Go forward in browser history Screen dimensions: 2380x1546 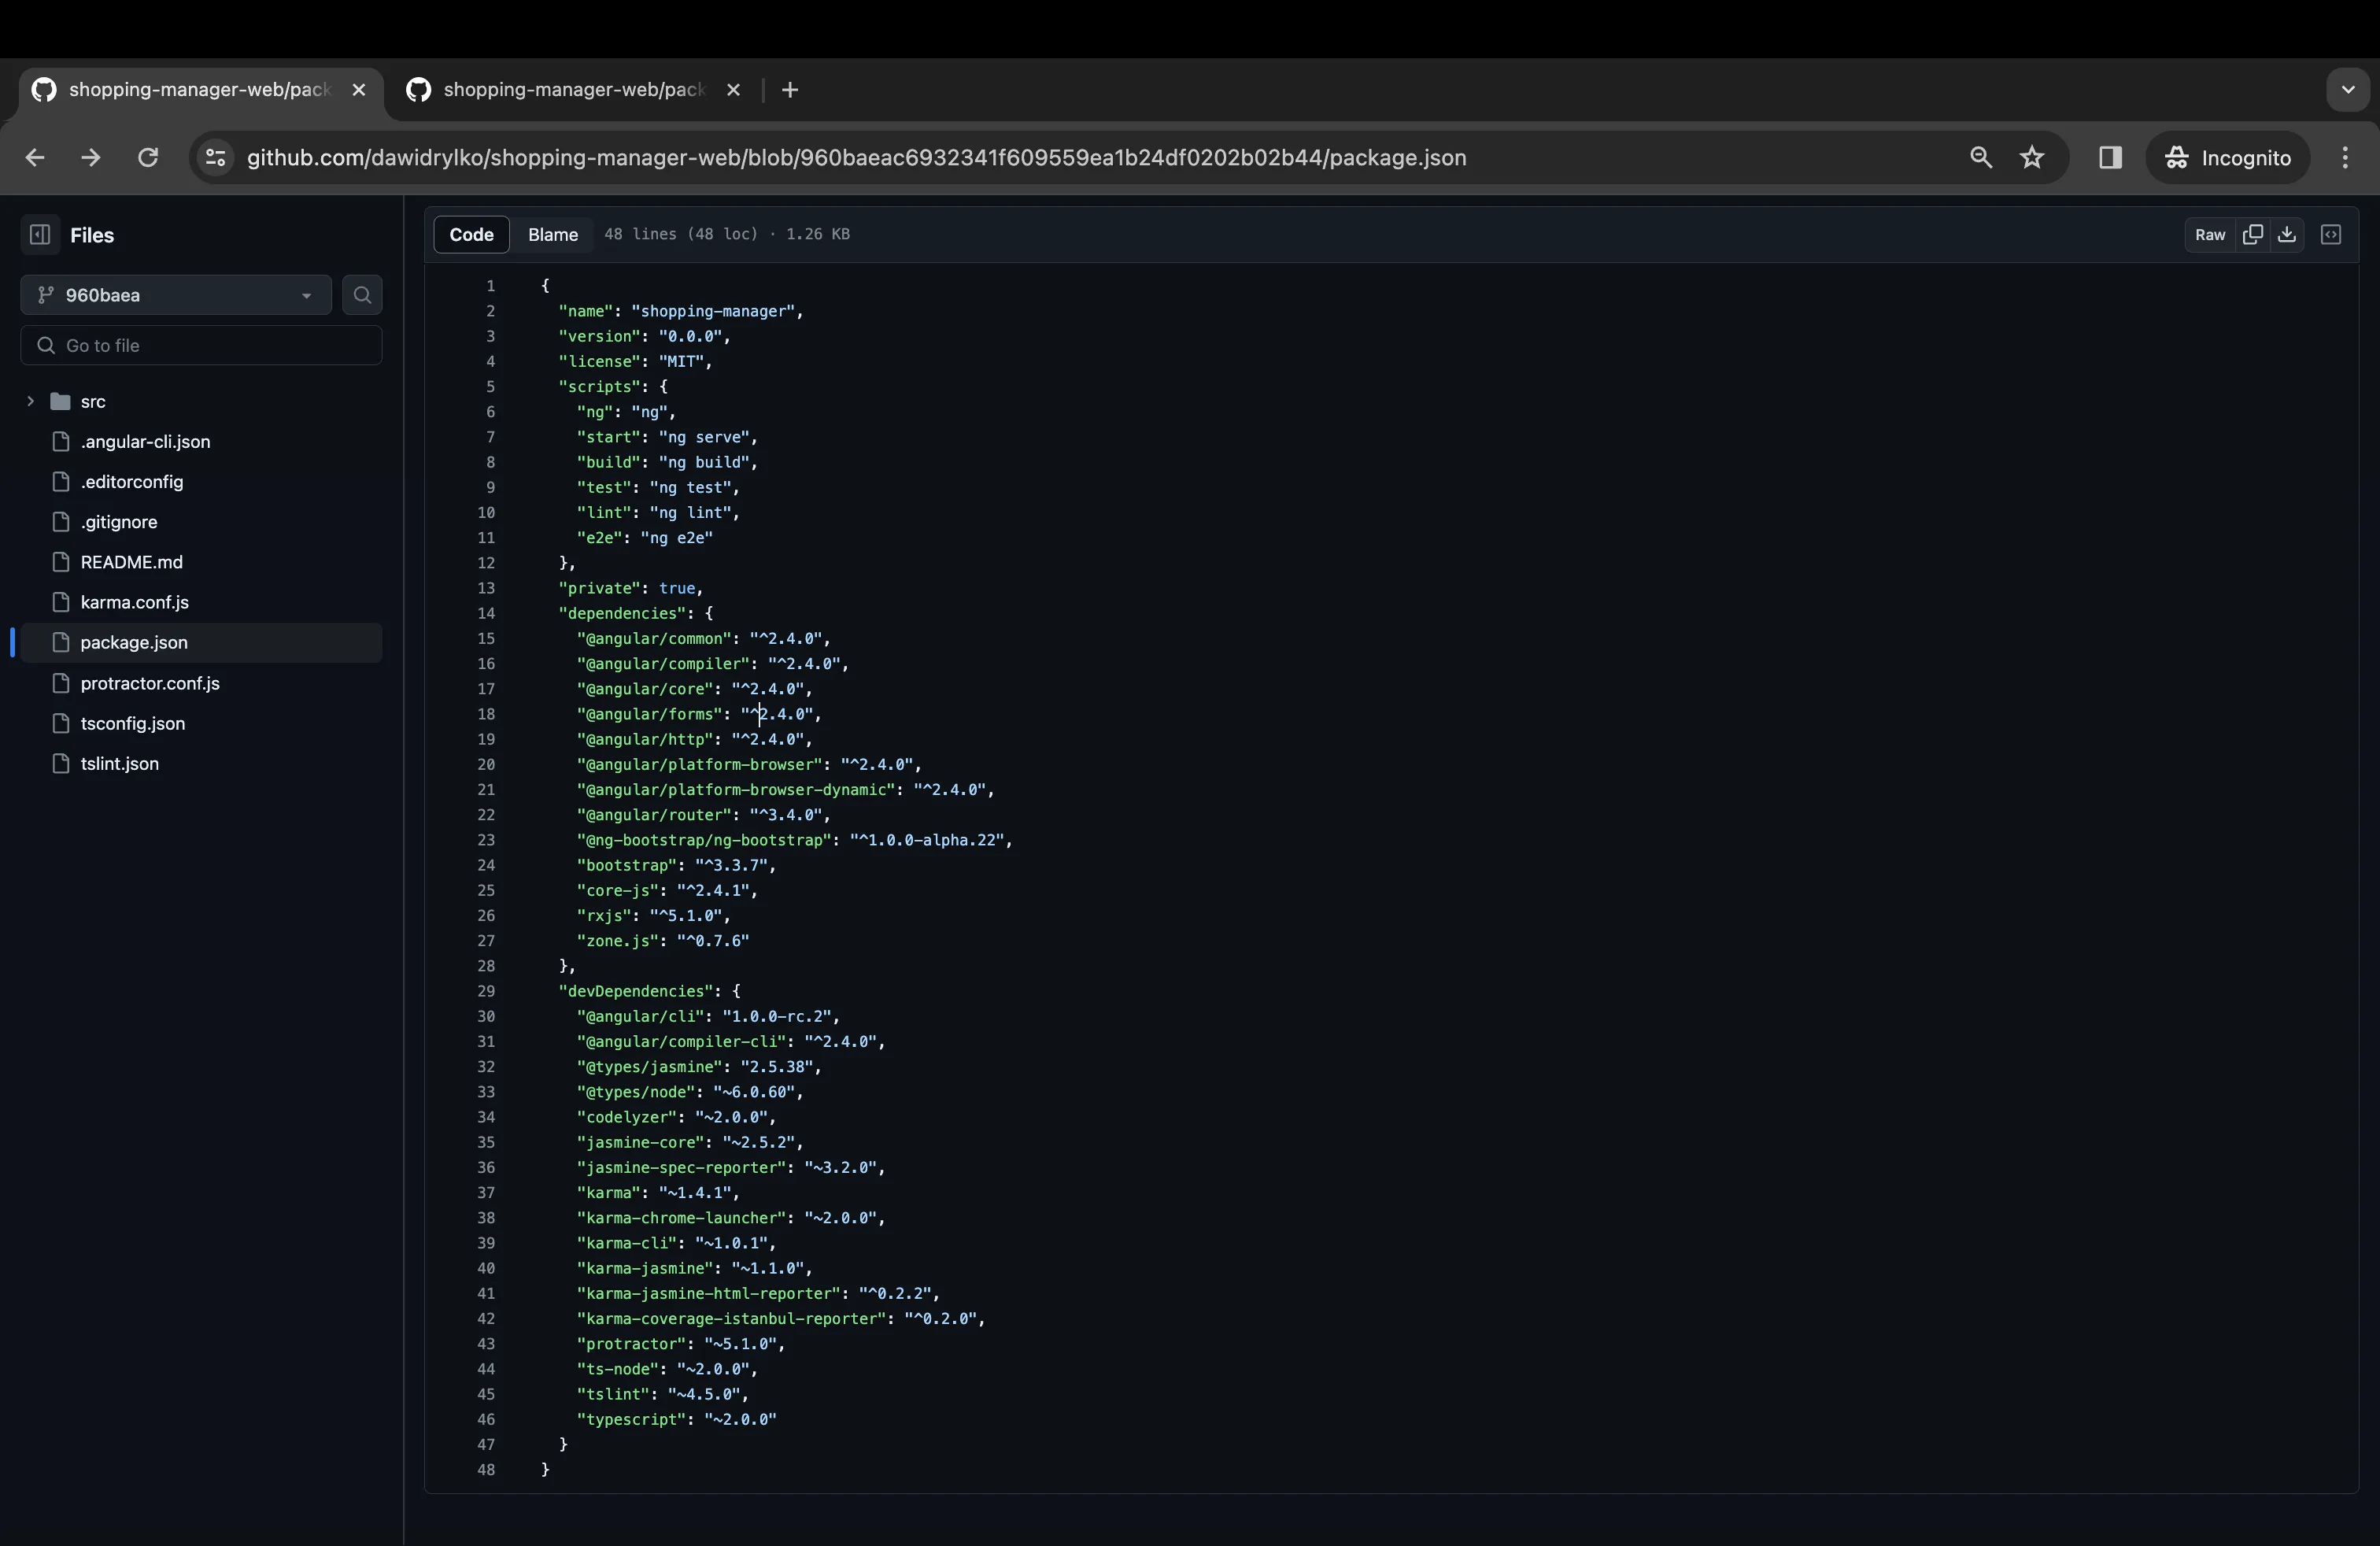(91, 157)
